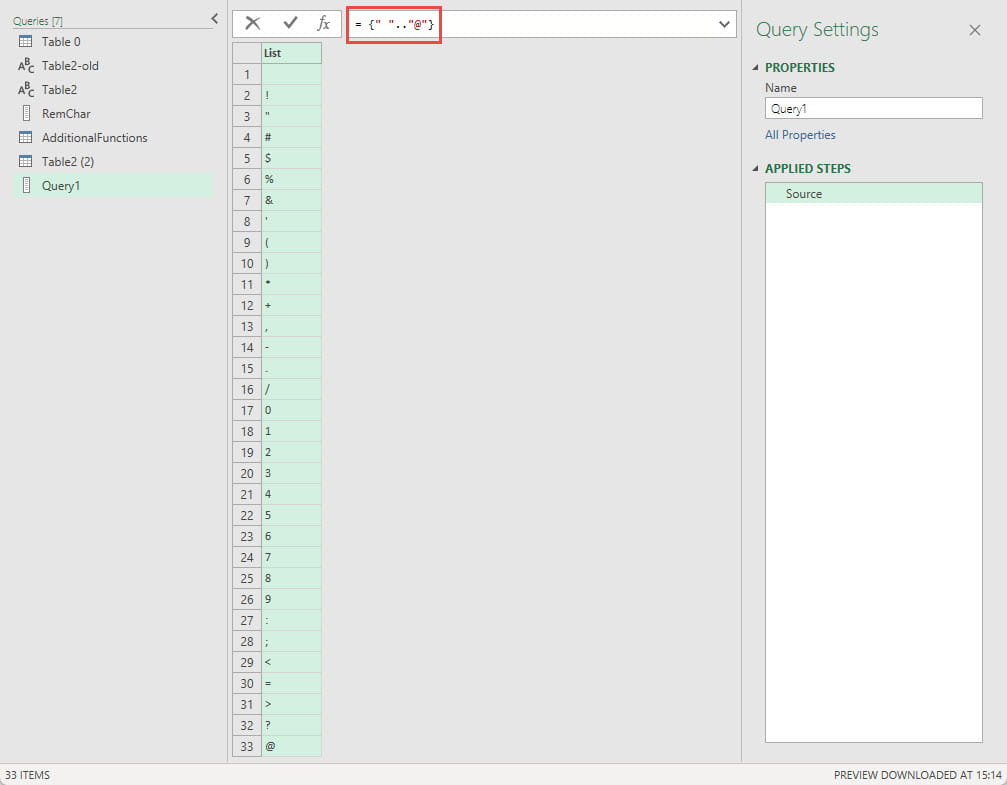Viewport: 1007px width, 785px height.
Task: Click the list icon beside RemChar
Action: [x=26, y=114]
